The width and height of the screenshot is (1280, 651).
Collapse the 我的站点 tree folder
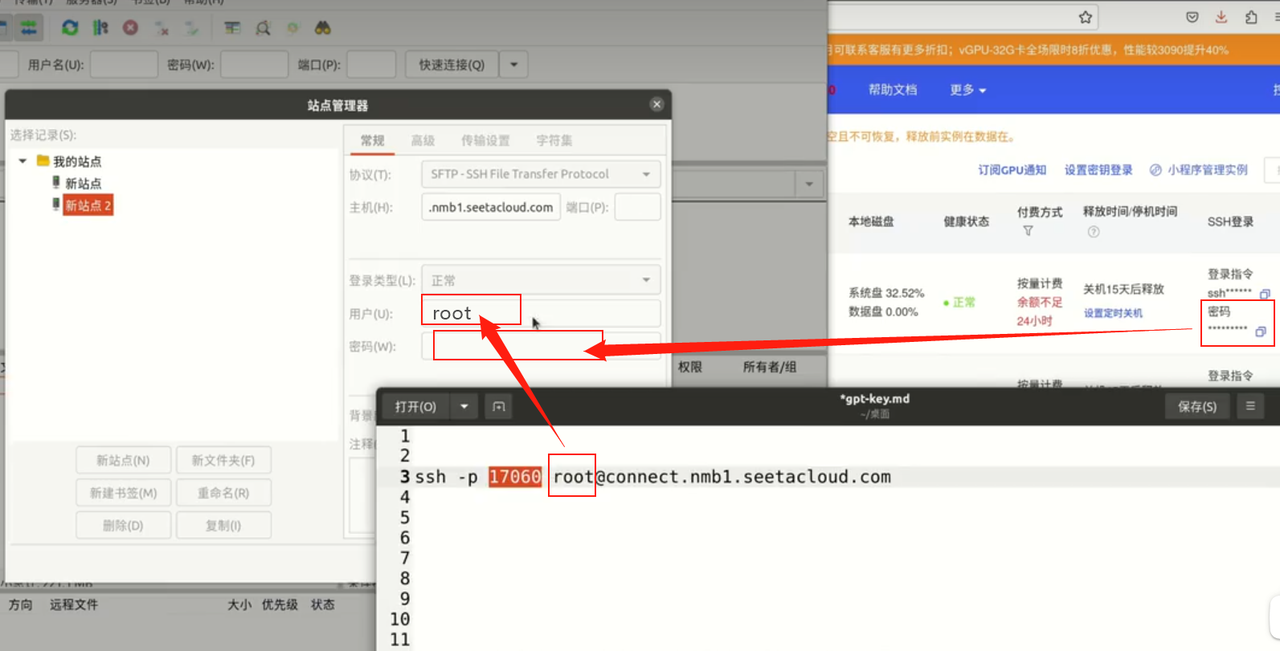point(23,161)
